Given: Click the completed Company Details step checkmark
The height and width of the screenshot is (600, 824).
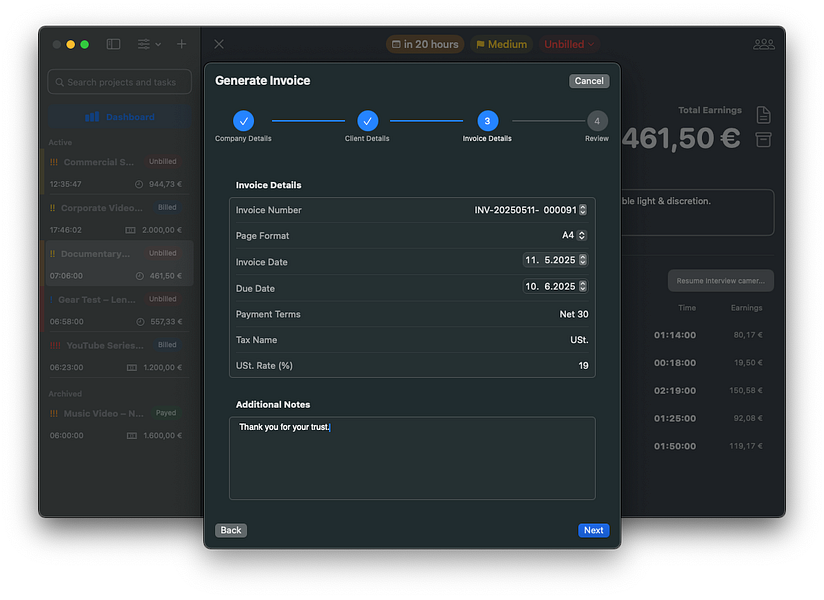Looking at the screenshot, I should tap(243, 121).
